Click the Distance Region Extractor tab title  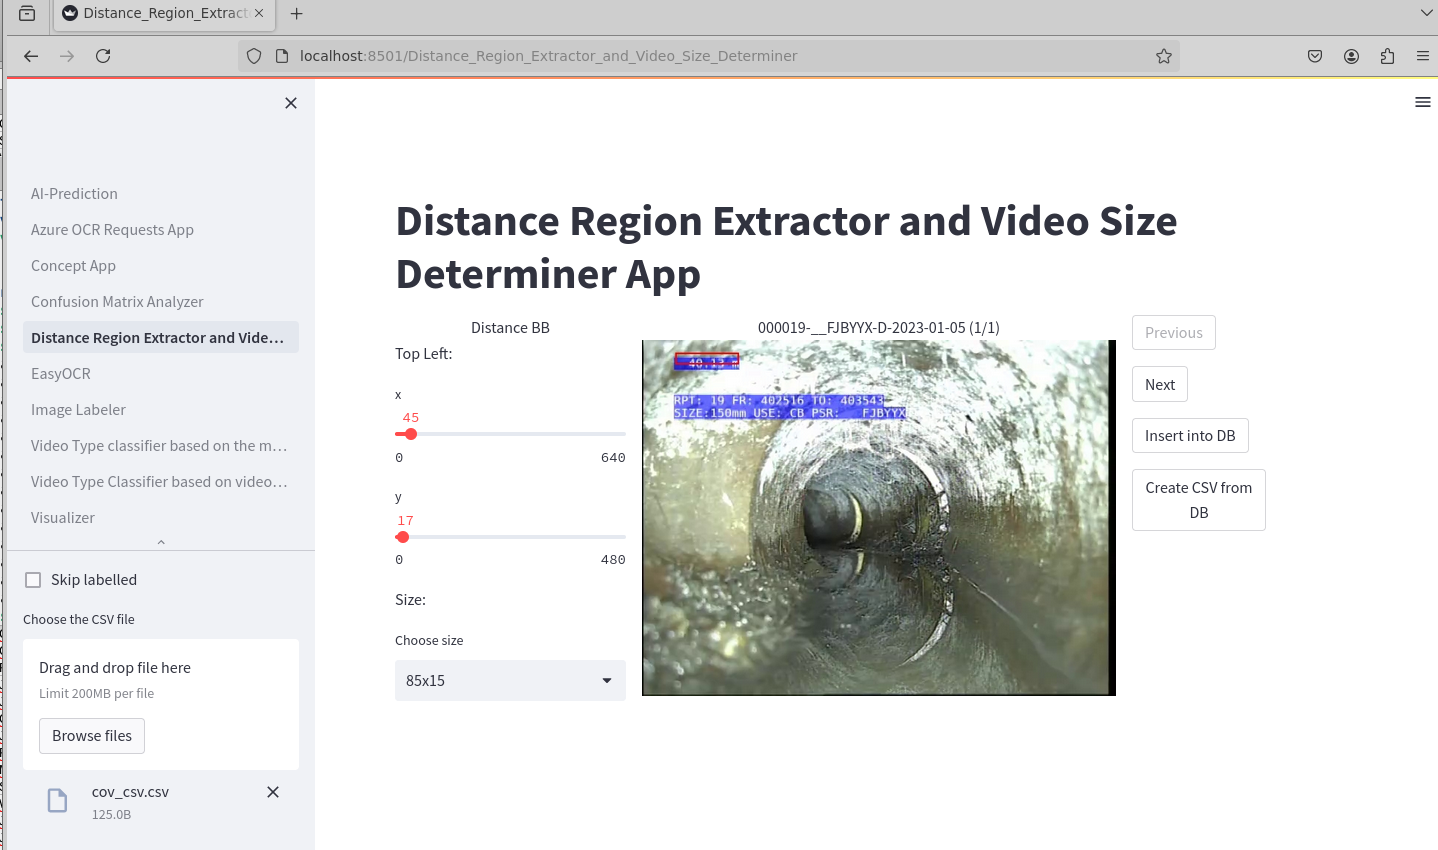(165, 13)
